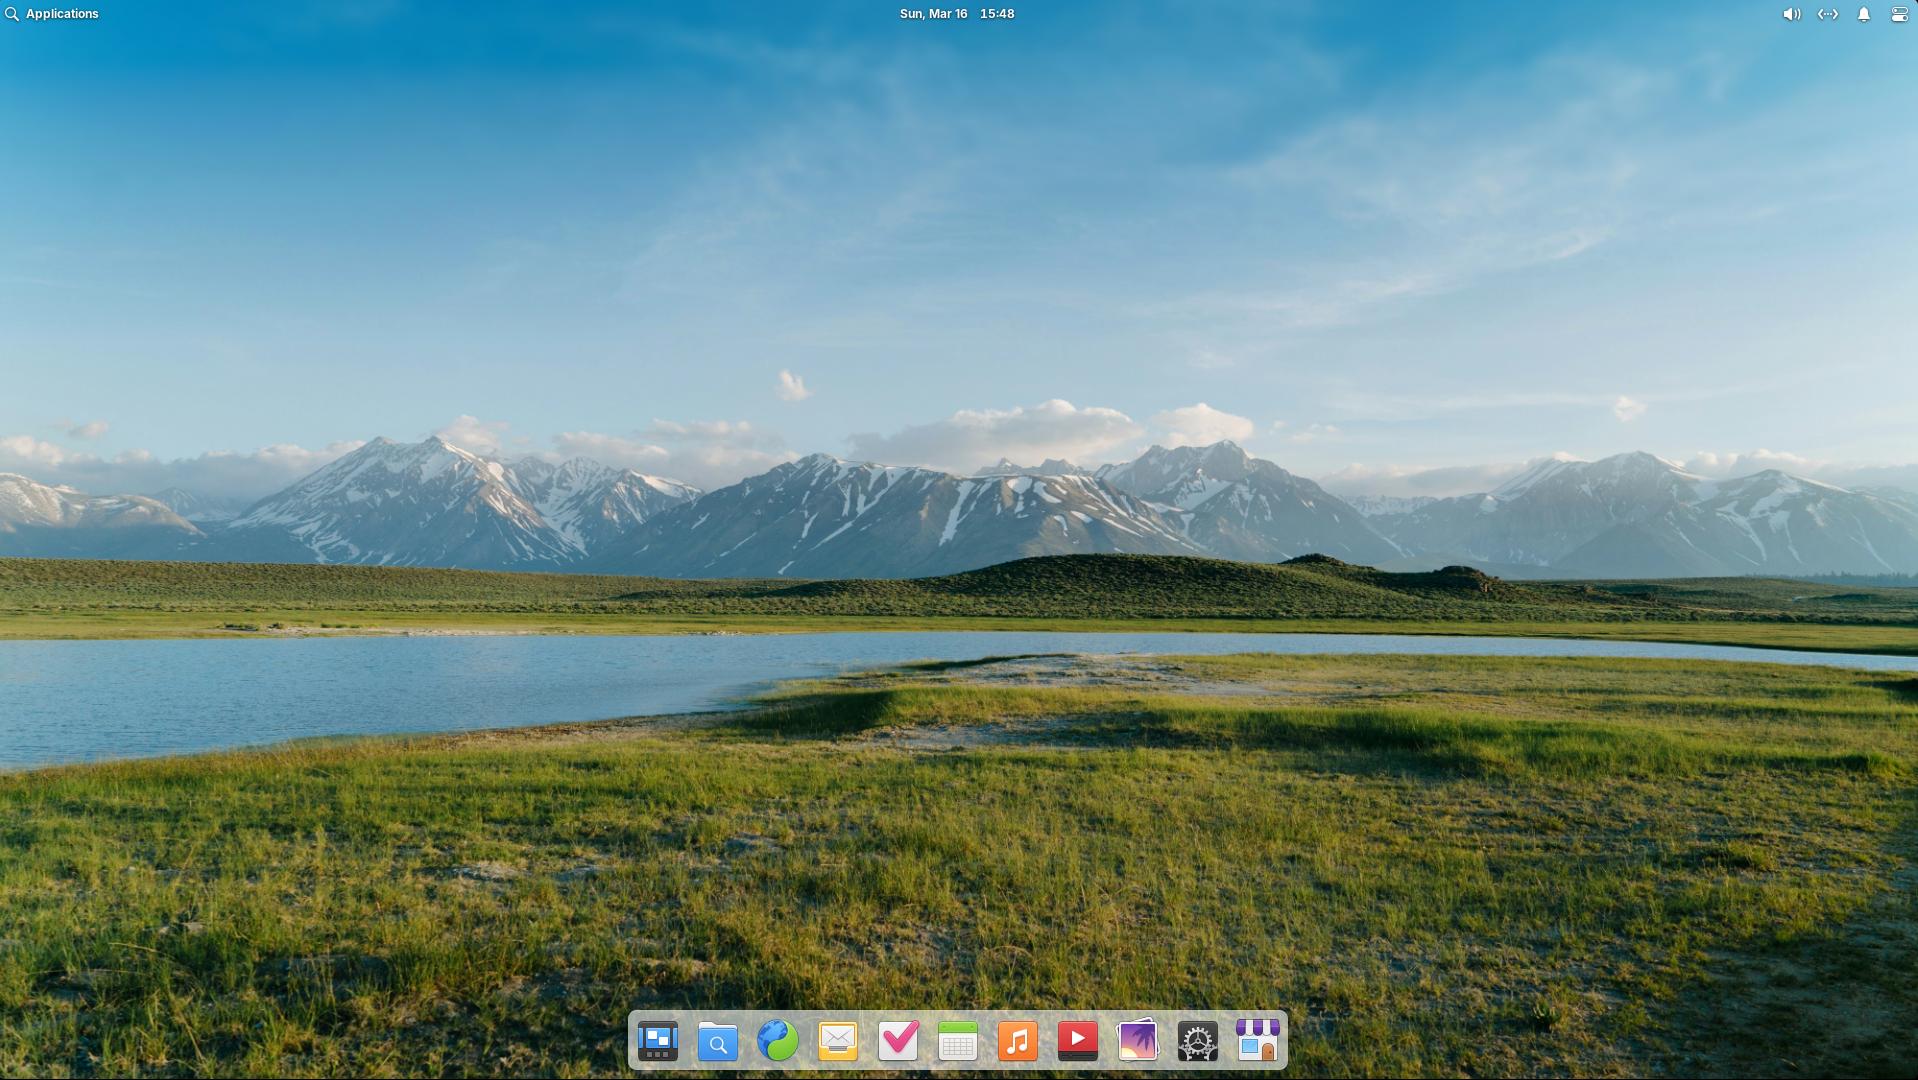The width and height of the screenshot is (1918, 1080).
Task: Open the Videos player
Action: (x=1078, y=1041)
